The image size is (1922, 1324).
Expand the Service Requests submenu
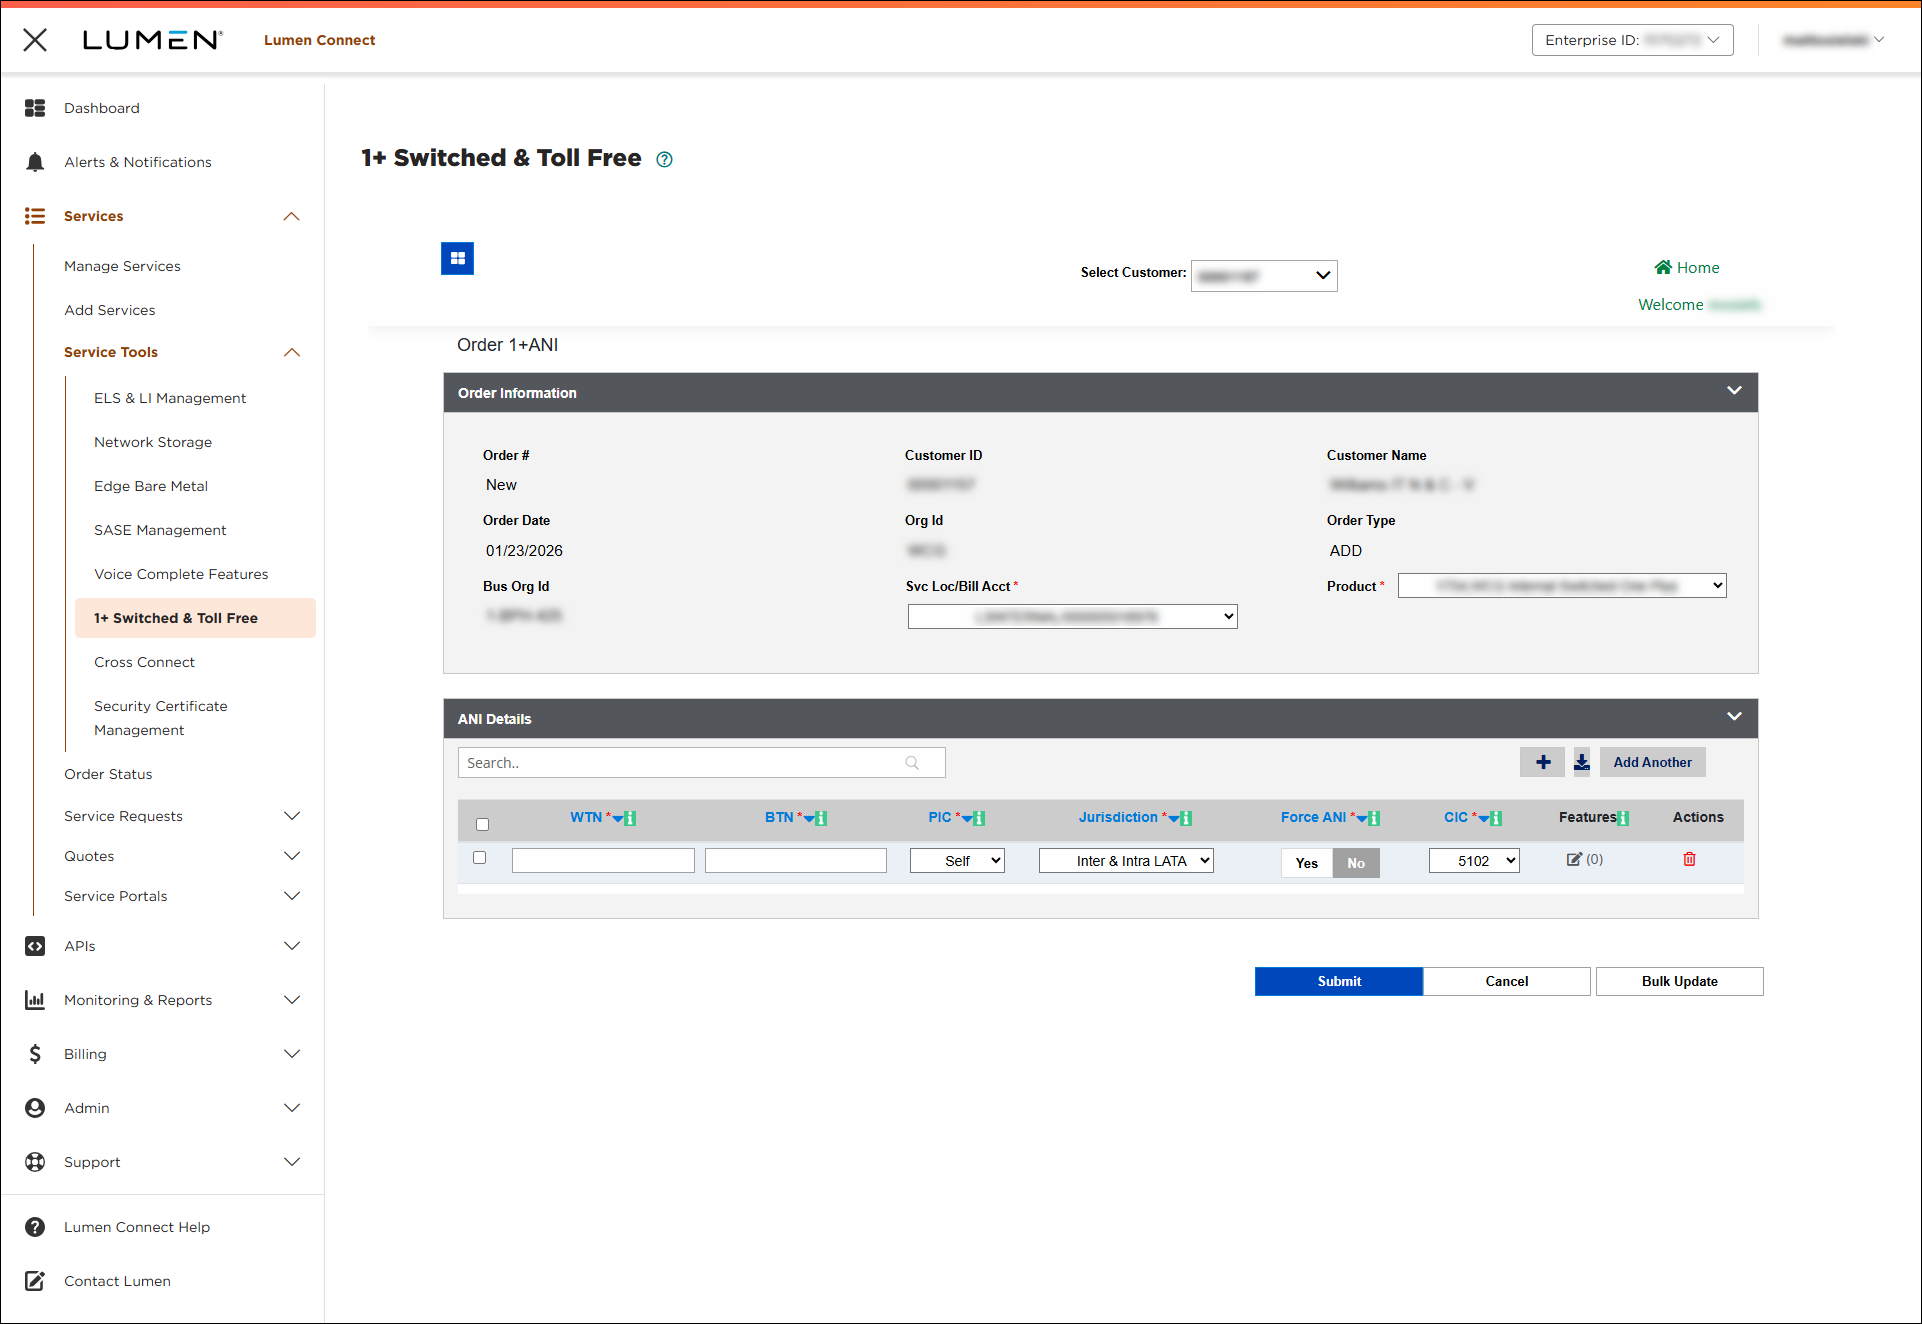point(292,816)
